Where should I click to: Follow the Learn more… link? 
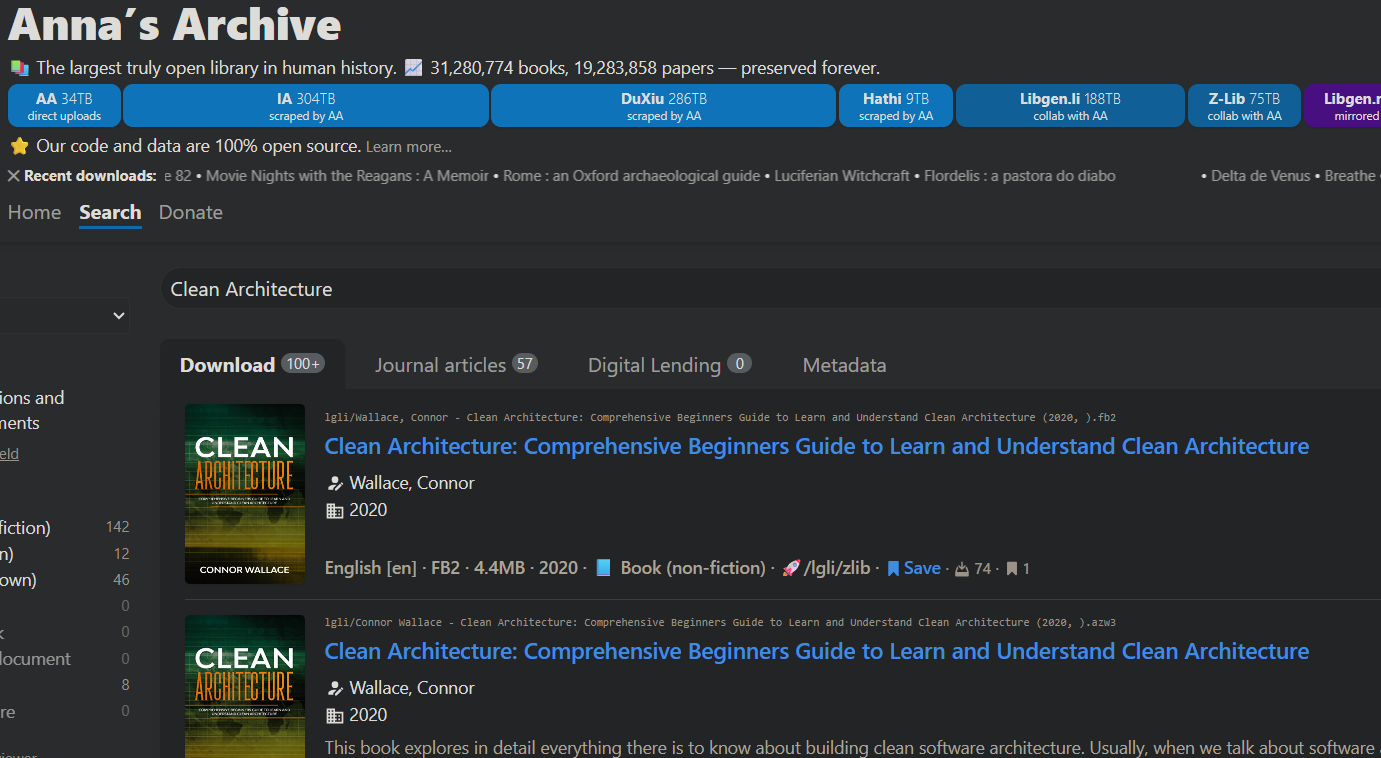pyautogui.click(x=408, y=147)
